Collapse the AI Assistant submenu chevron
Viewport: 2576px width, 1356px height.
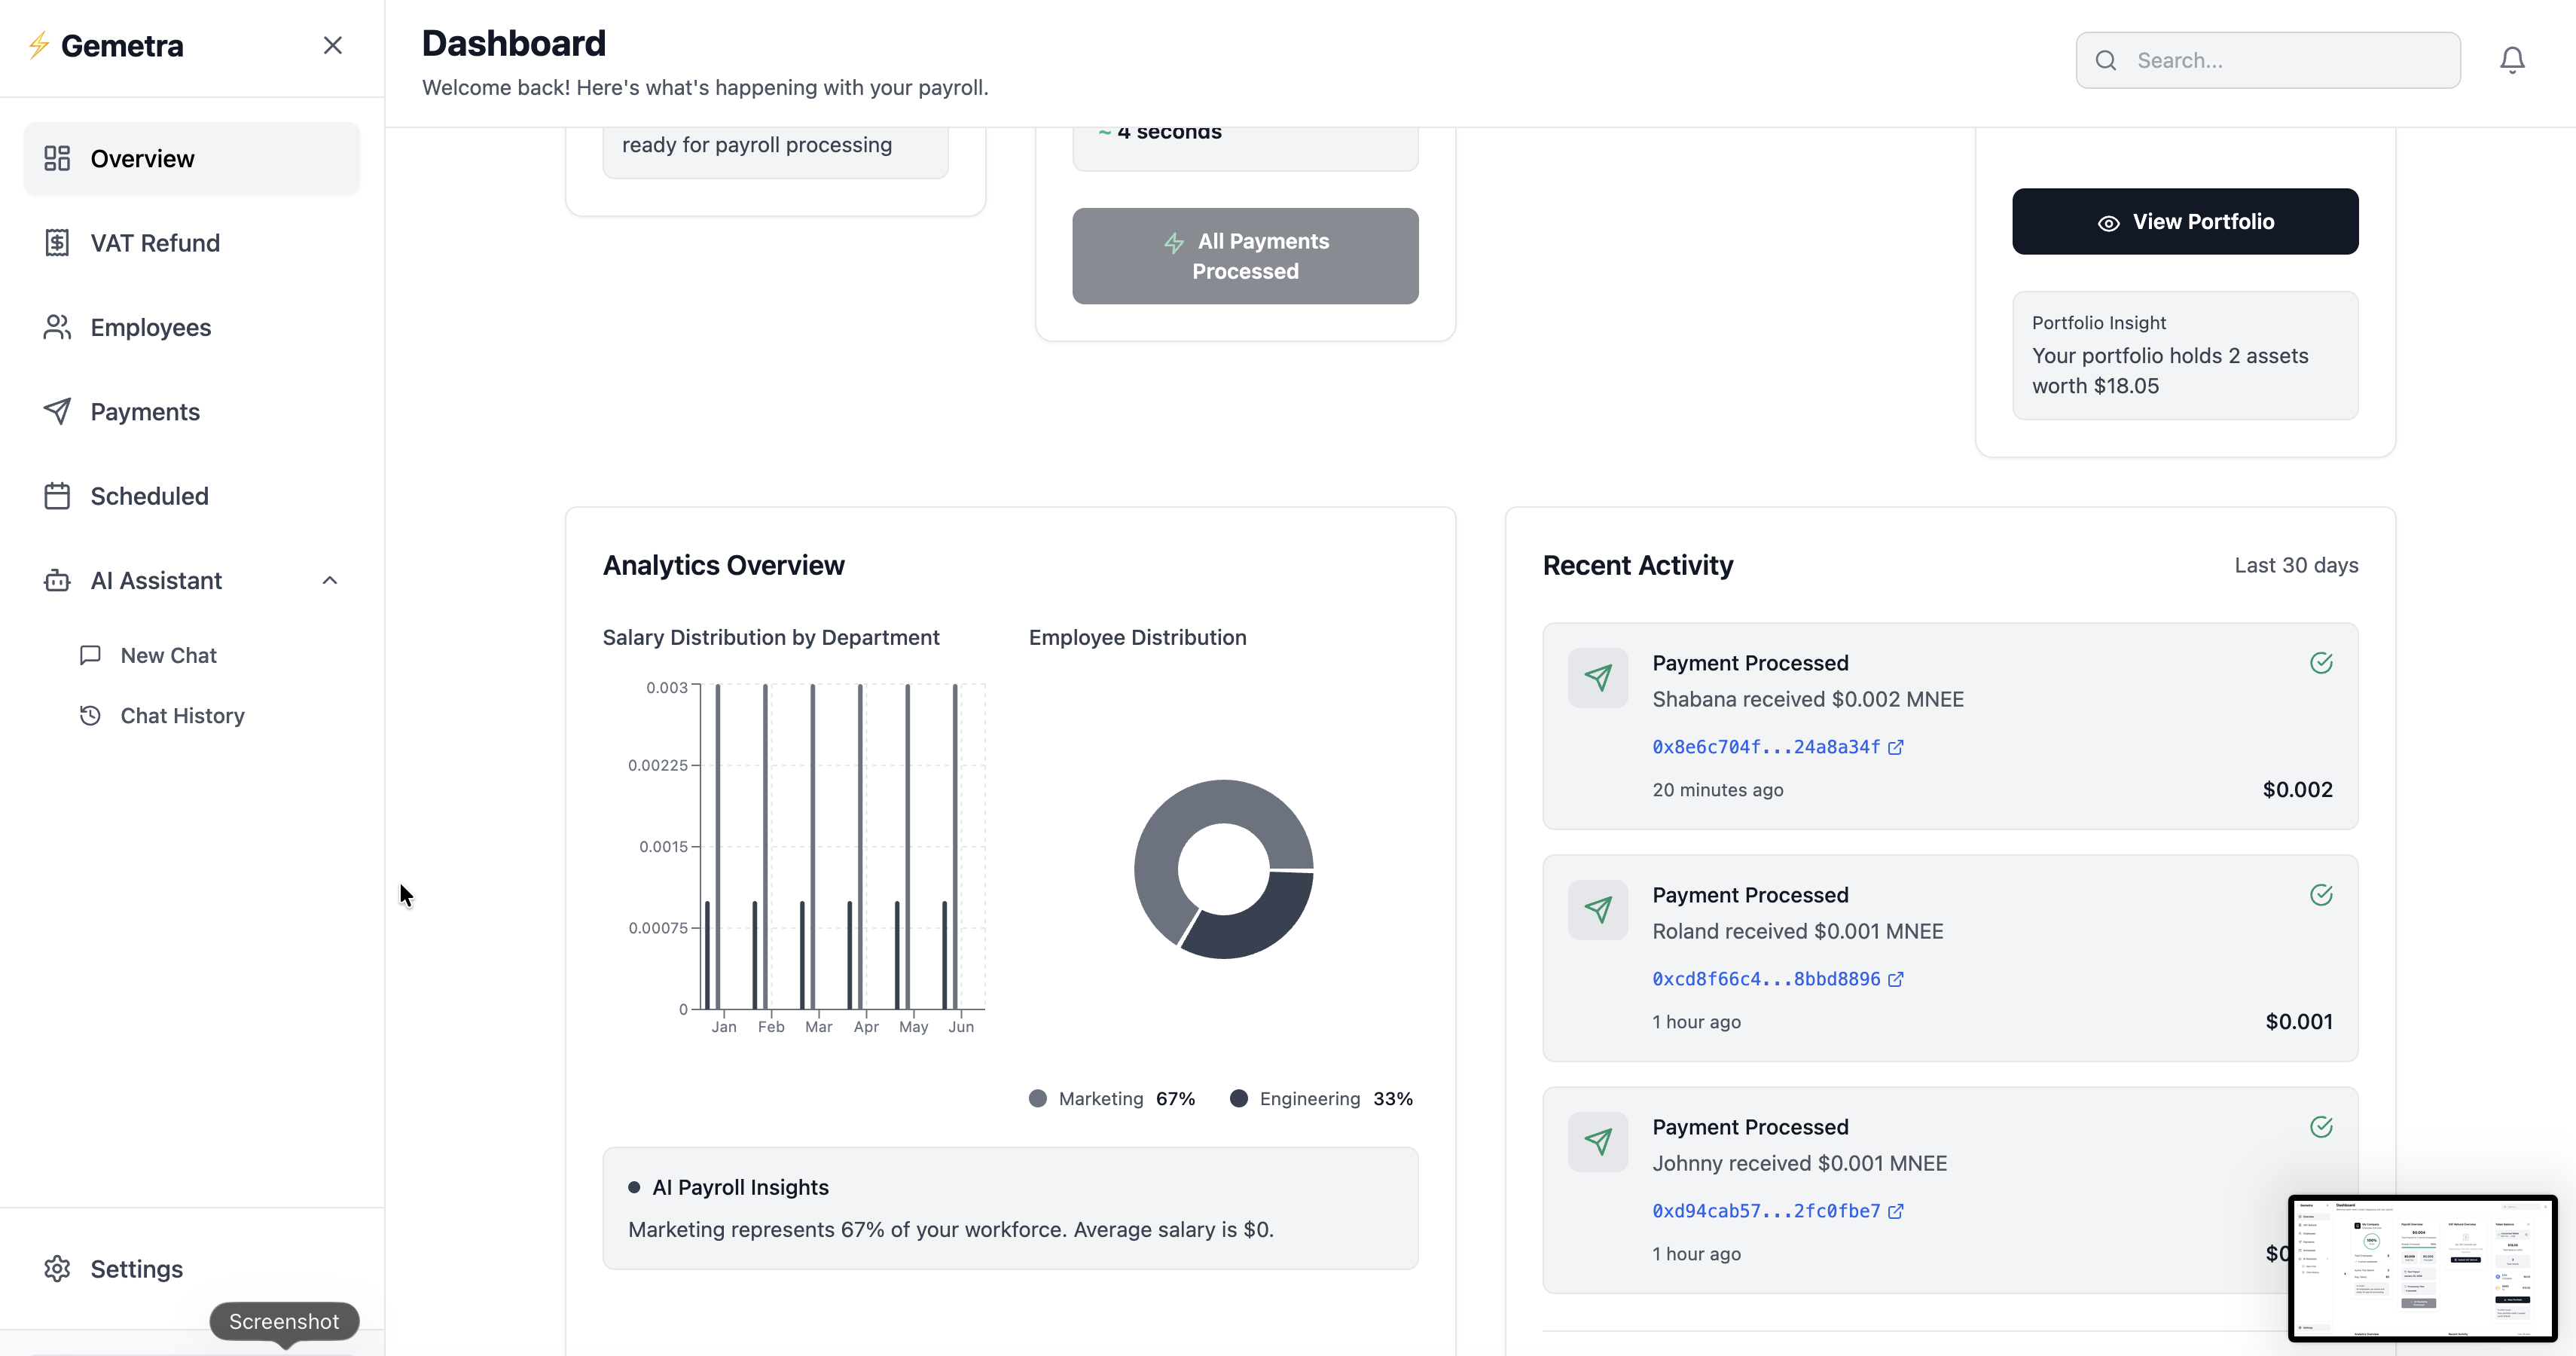pos(330,580)
